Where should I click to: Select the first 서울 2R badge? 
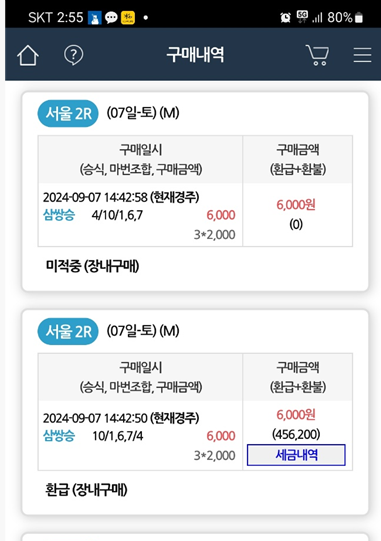coord(68,113)
